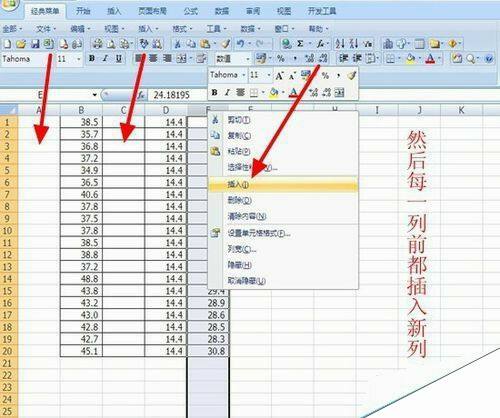Open the 格式 classic menu
Image resolution: width=500 pixels, height=418 pixels.
tap(182, 29)
